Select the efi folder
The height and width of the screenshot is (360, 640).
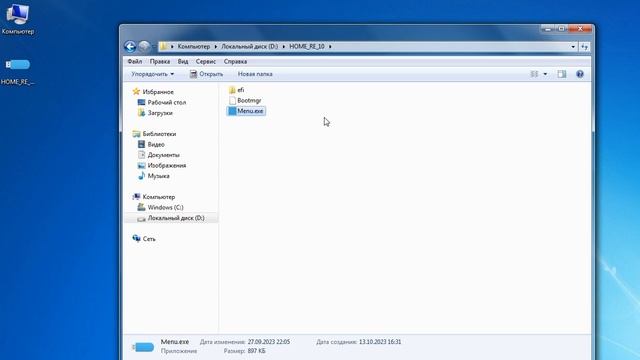[237, 90]
